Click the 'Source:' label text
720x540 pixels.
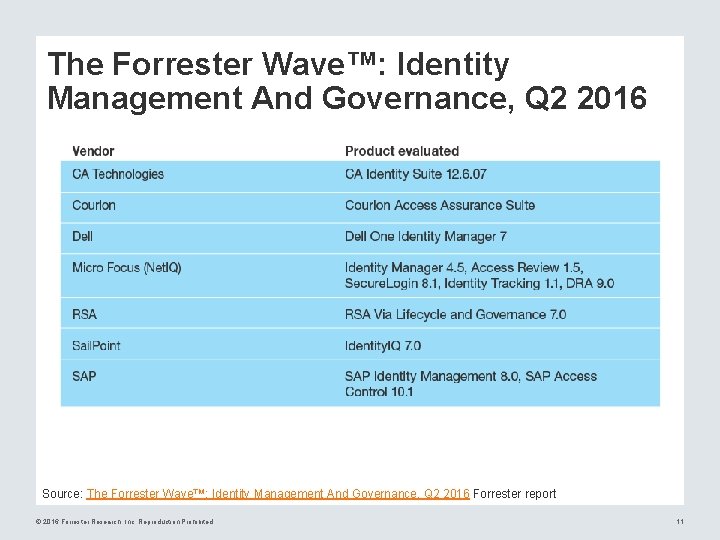pos(62,494)
